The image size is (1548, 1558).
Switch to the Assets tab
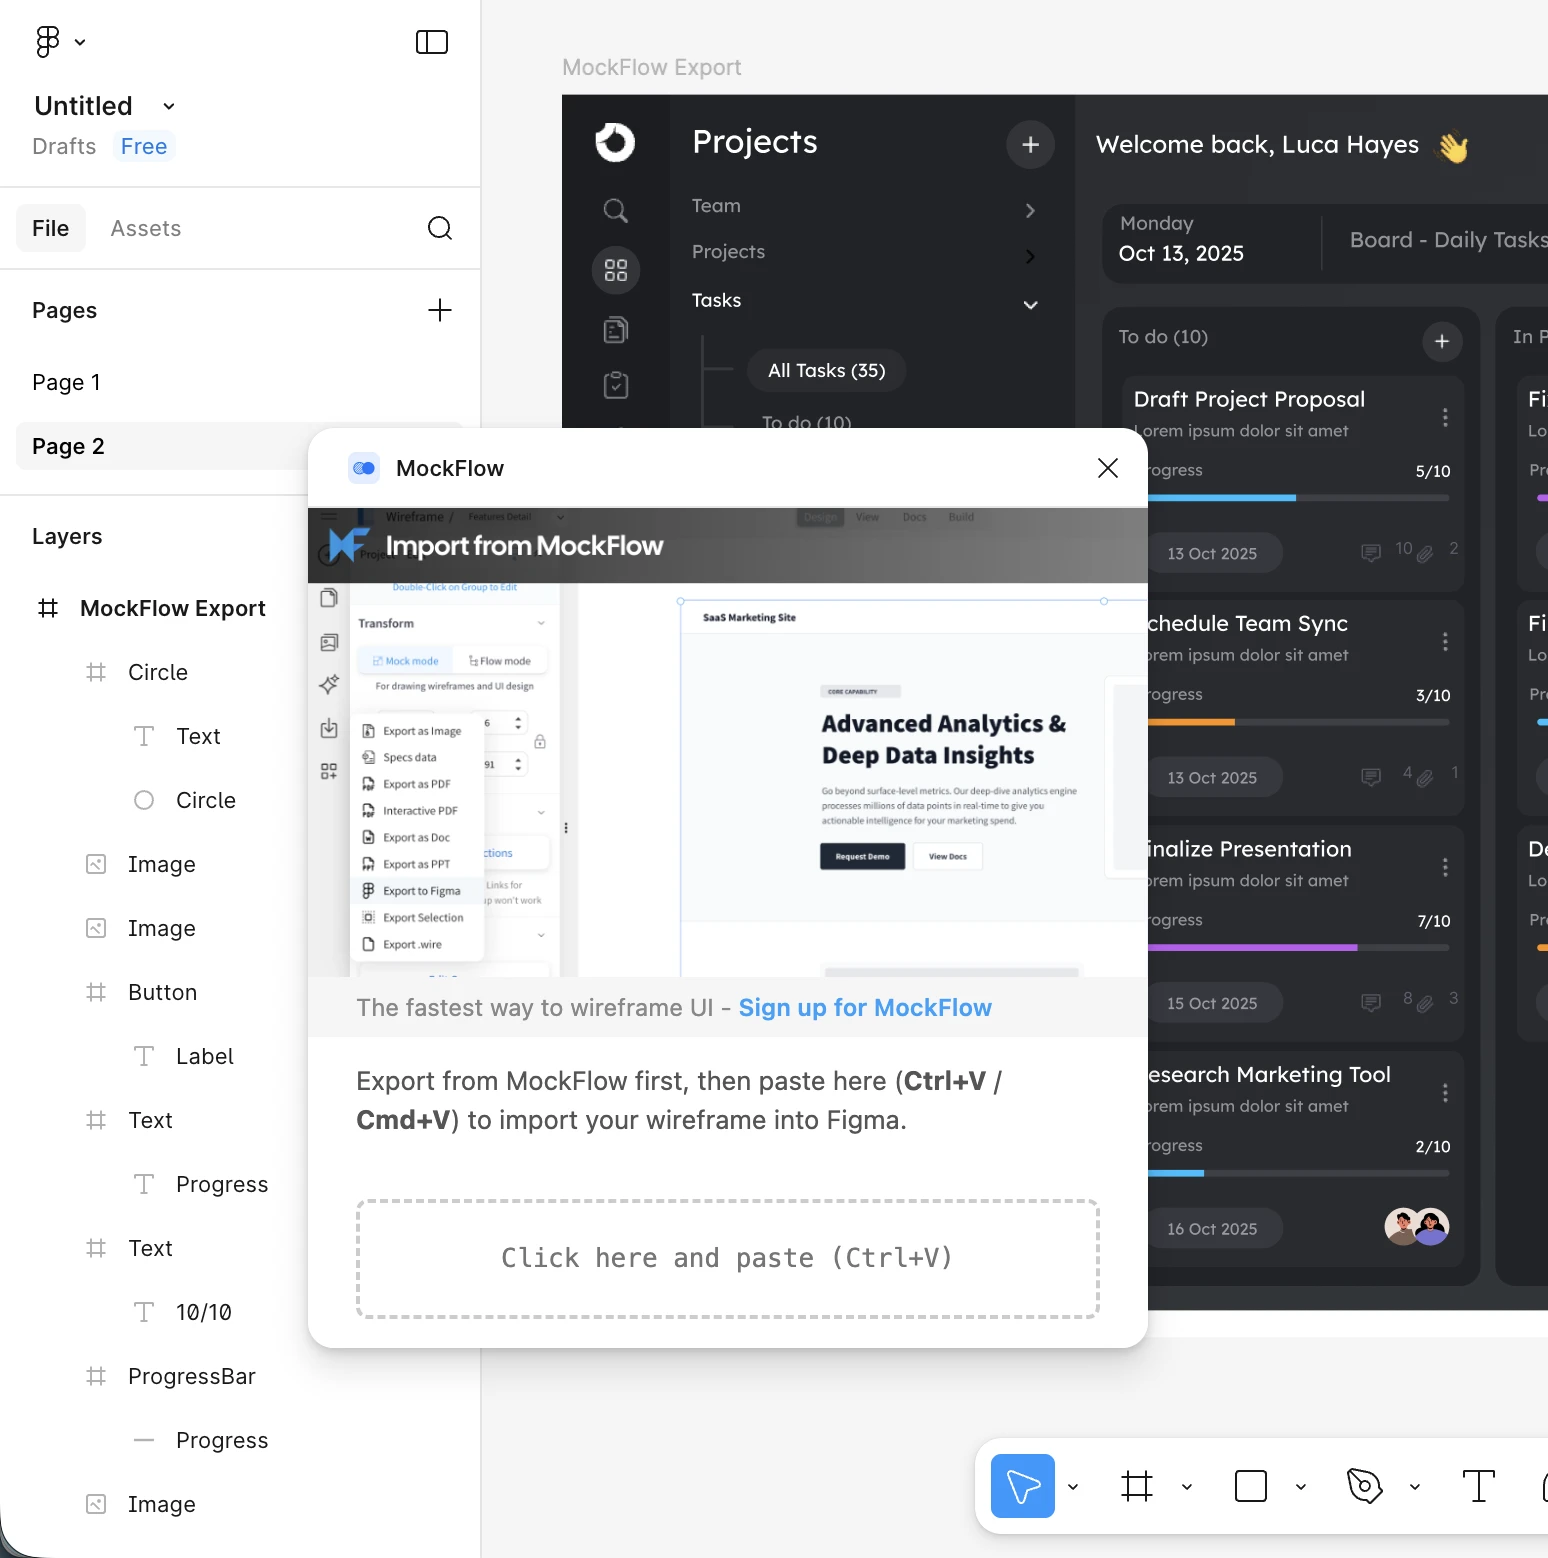pyautogui.click(x=146, y=229)
